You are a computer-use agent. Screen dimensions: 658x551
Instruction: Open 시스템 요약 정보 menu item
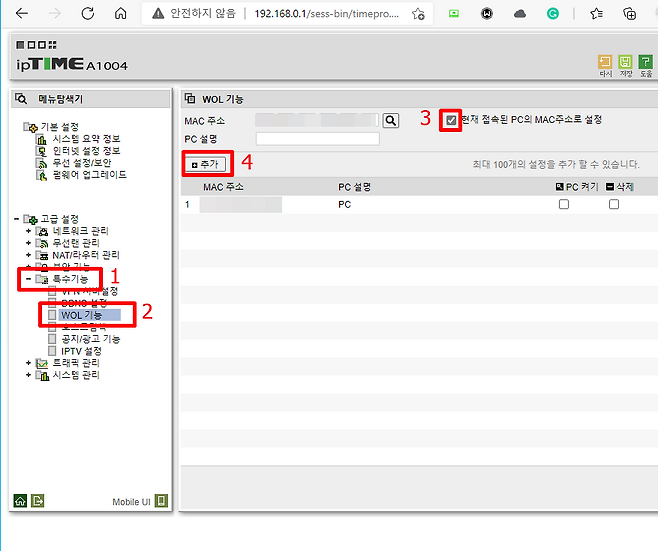point(86,139)
